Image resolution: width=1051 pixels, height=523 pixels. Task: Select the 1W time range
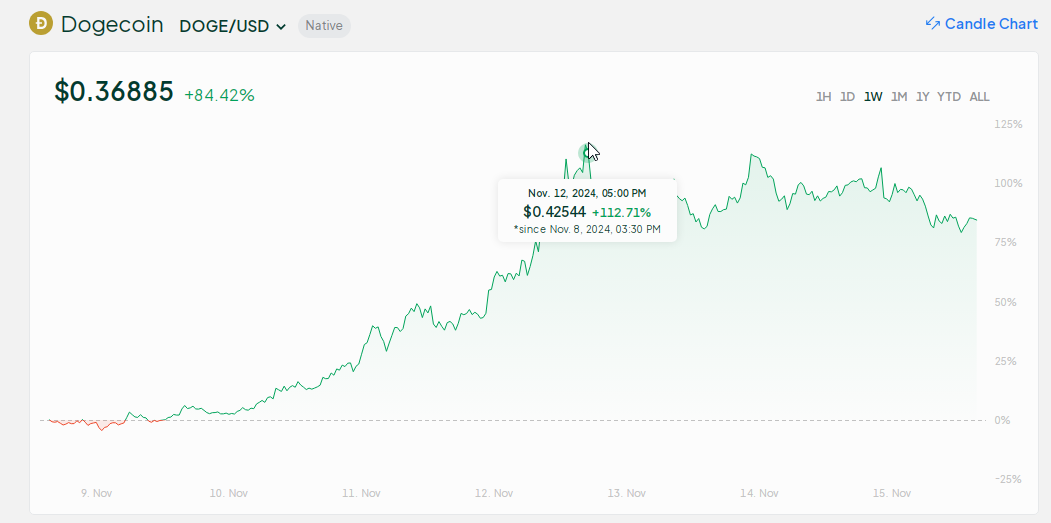pyautogui.click(x=873, y=97)
